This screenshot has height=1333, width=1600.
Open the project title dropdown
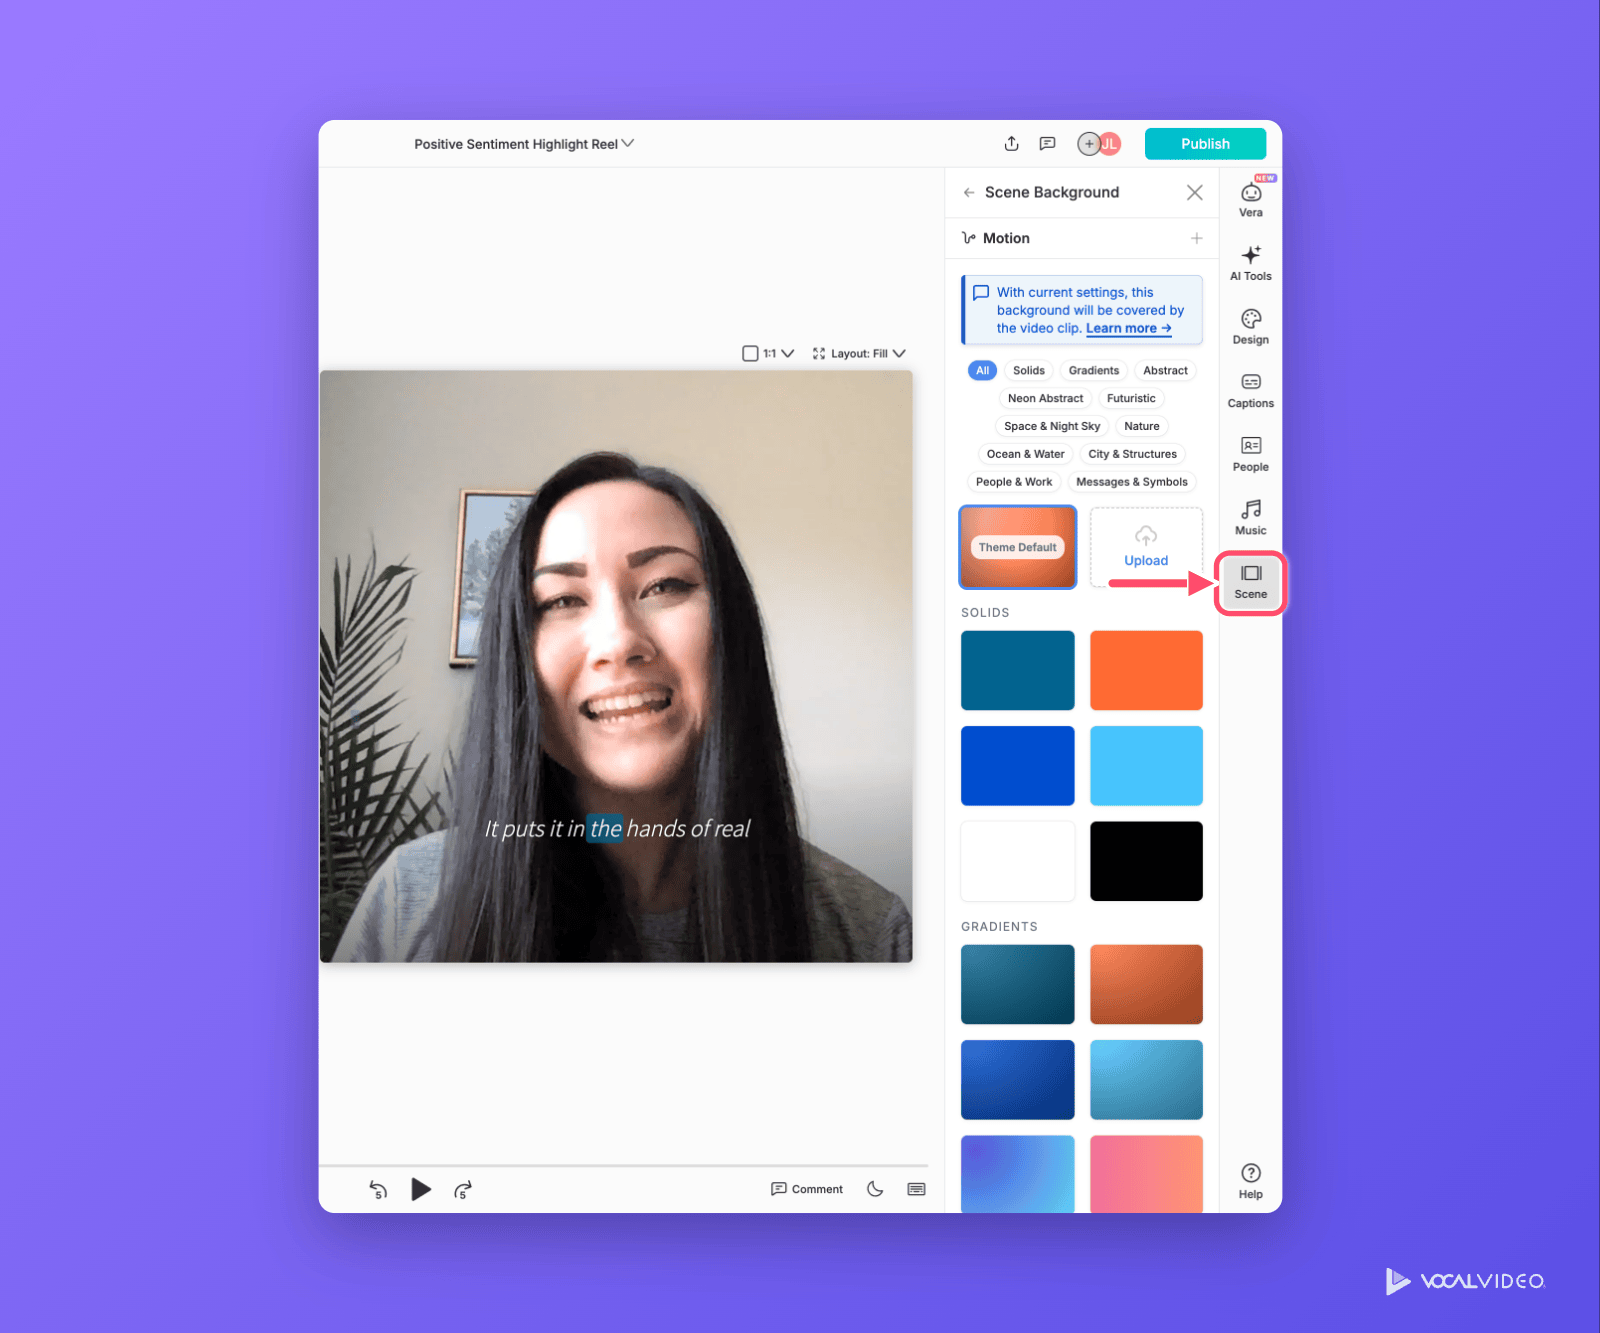pos(524,144)
